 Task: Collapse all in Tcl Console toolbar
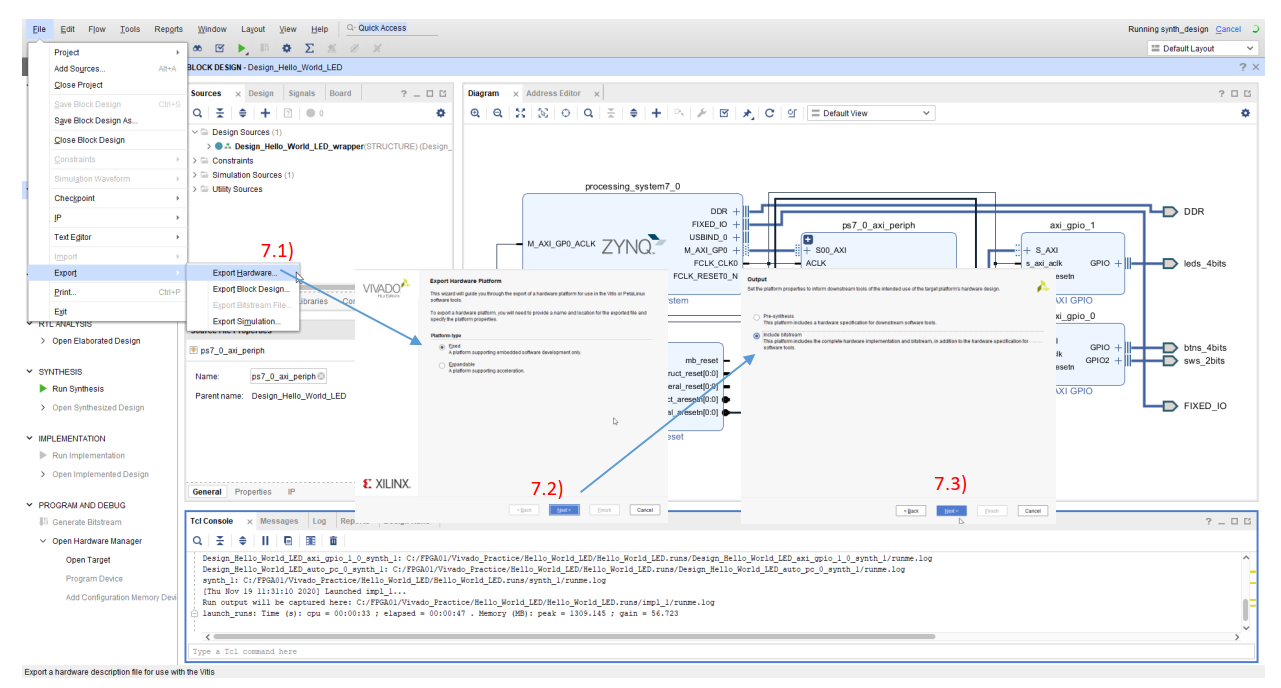pyautogui.click(x=220, y=540)
